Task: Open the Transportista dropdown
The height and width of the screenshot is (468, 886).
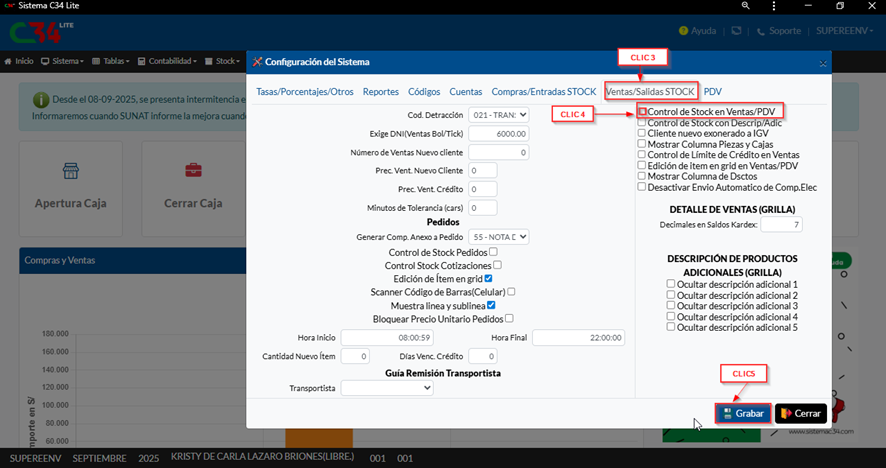Action: (387, 388)
